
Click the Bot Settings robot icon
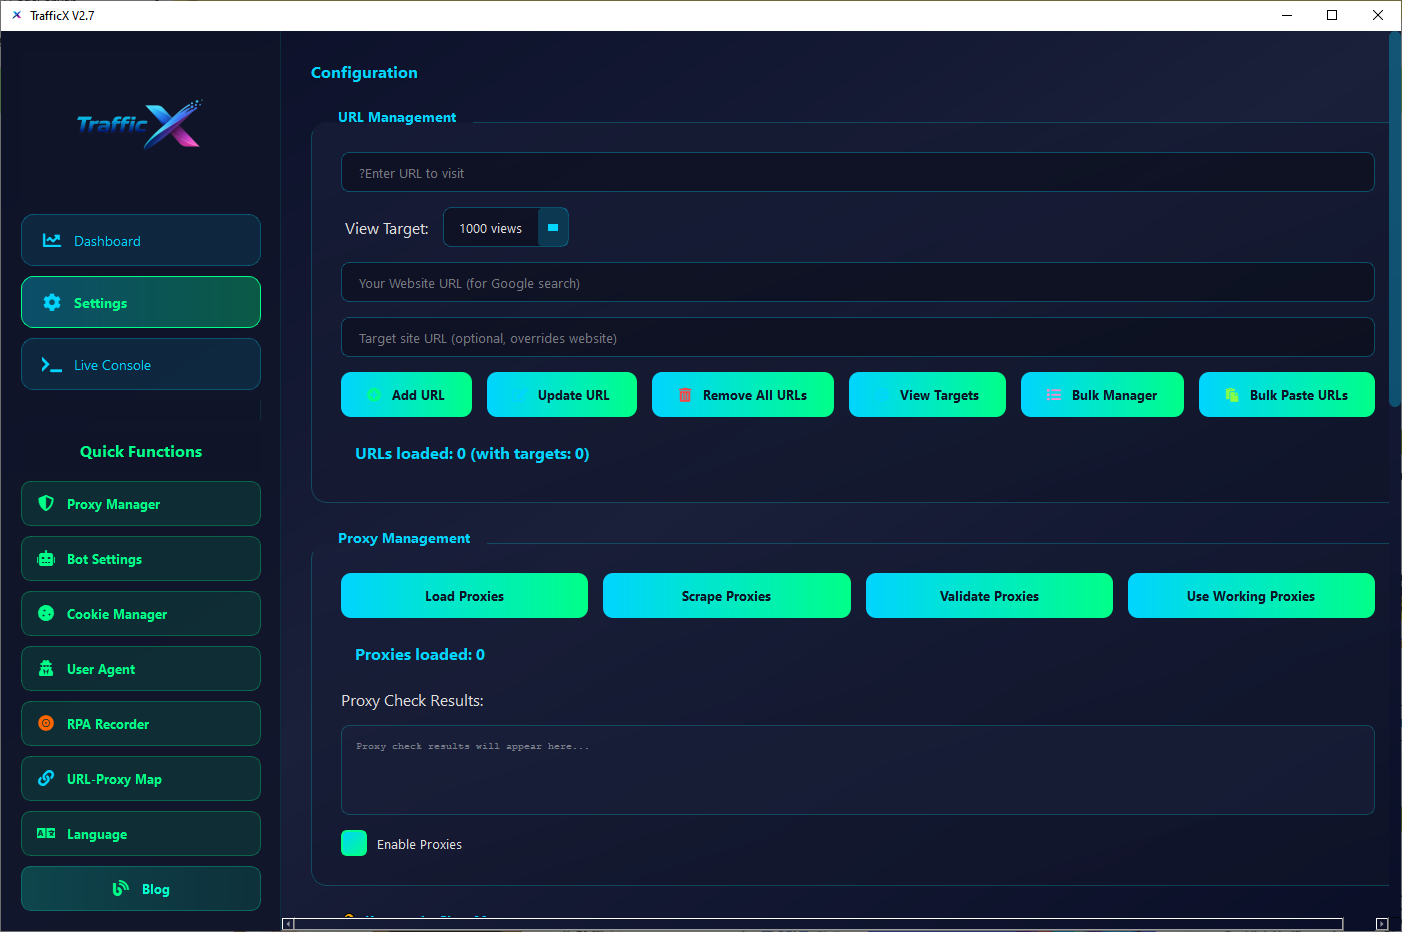click(46, 558)
